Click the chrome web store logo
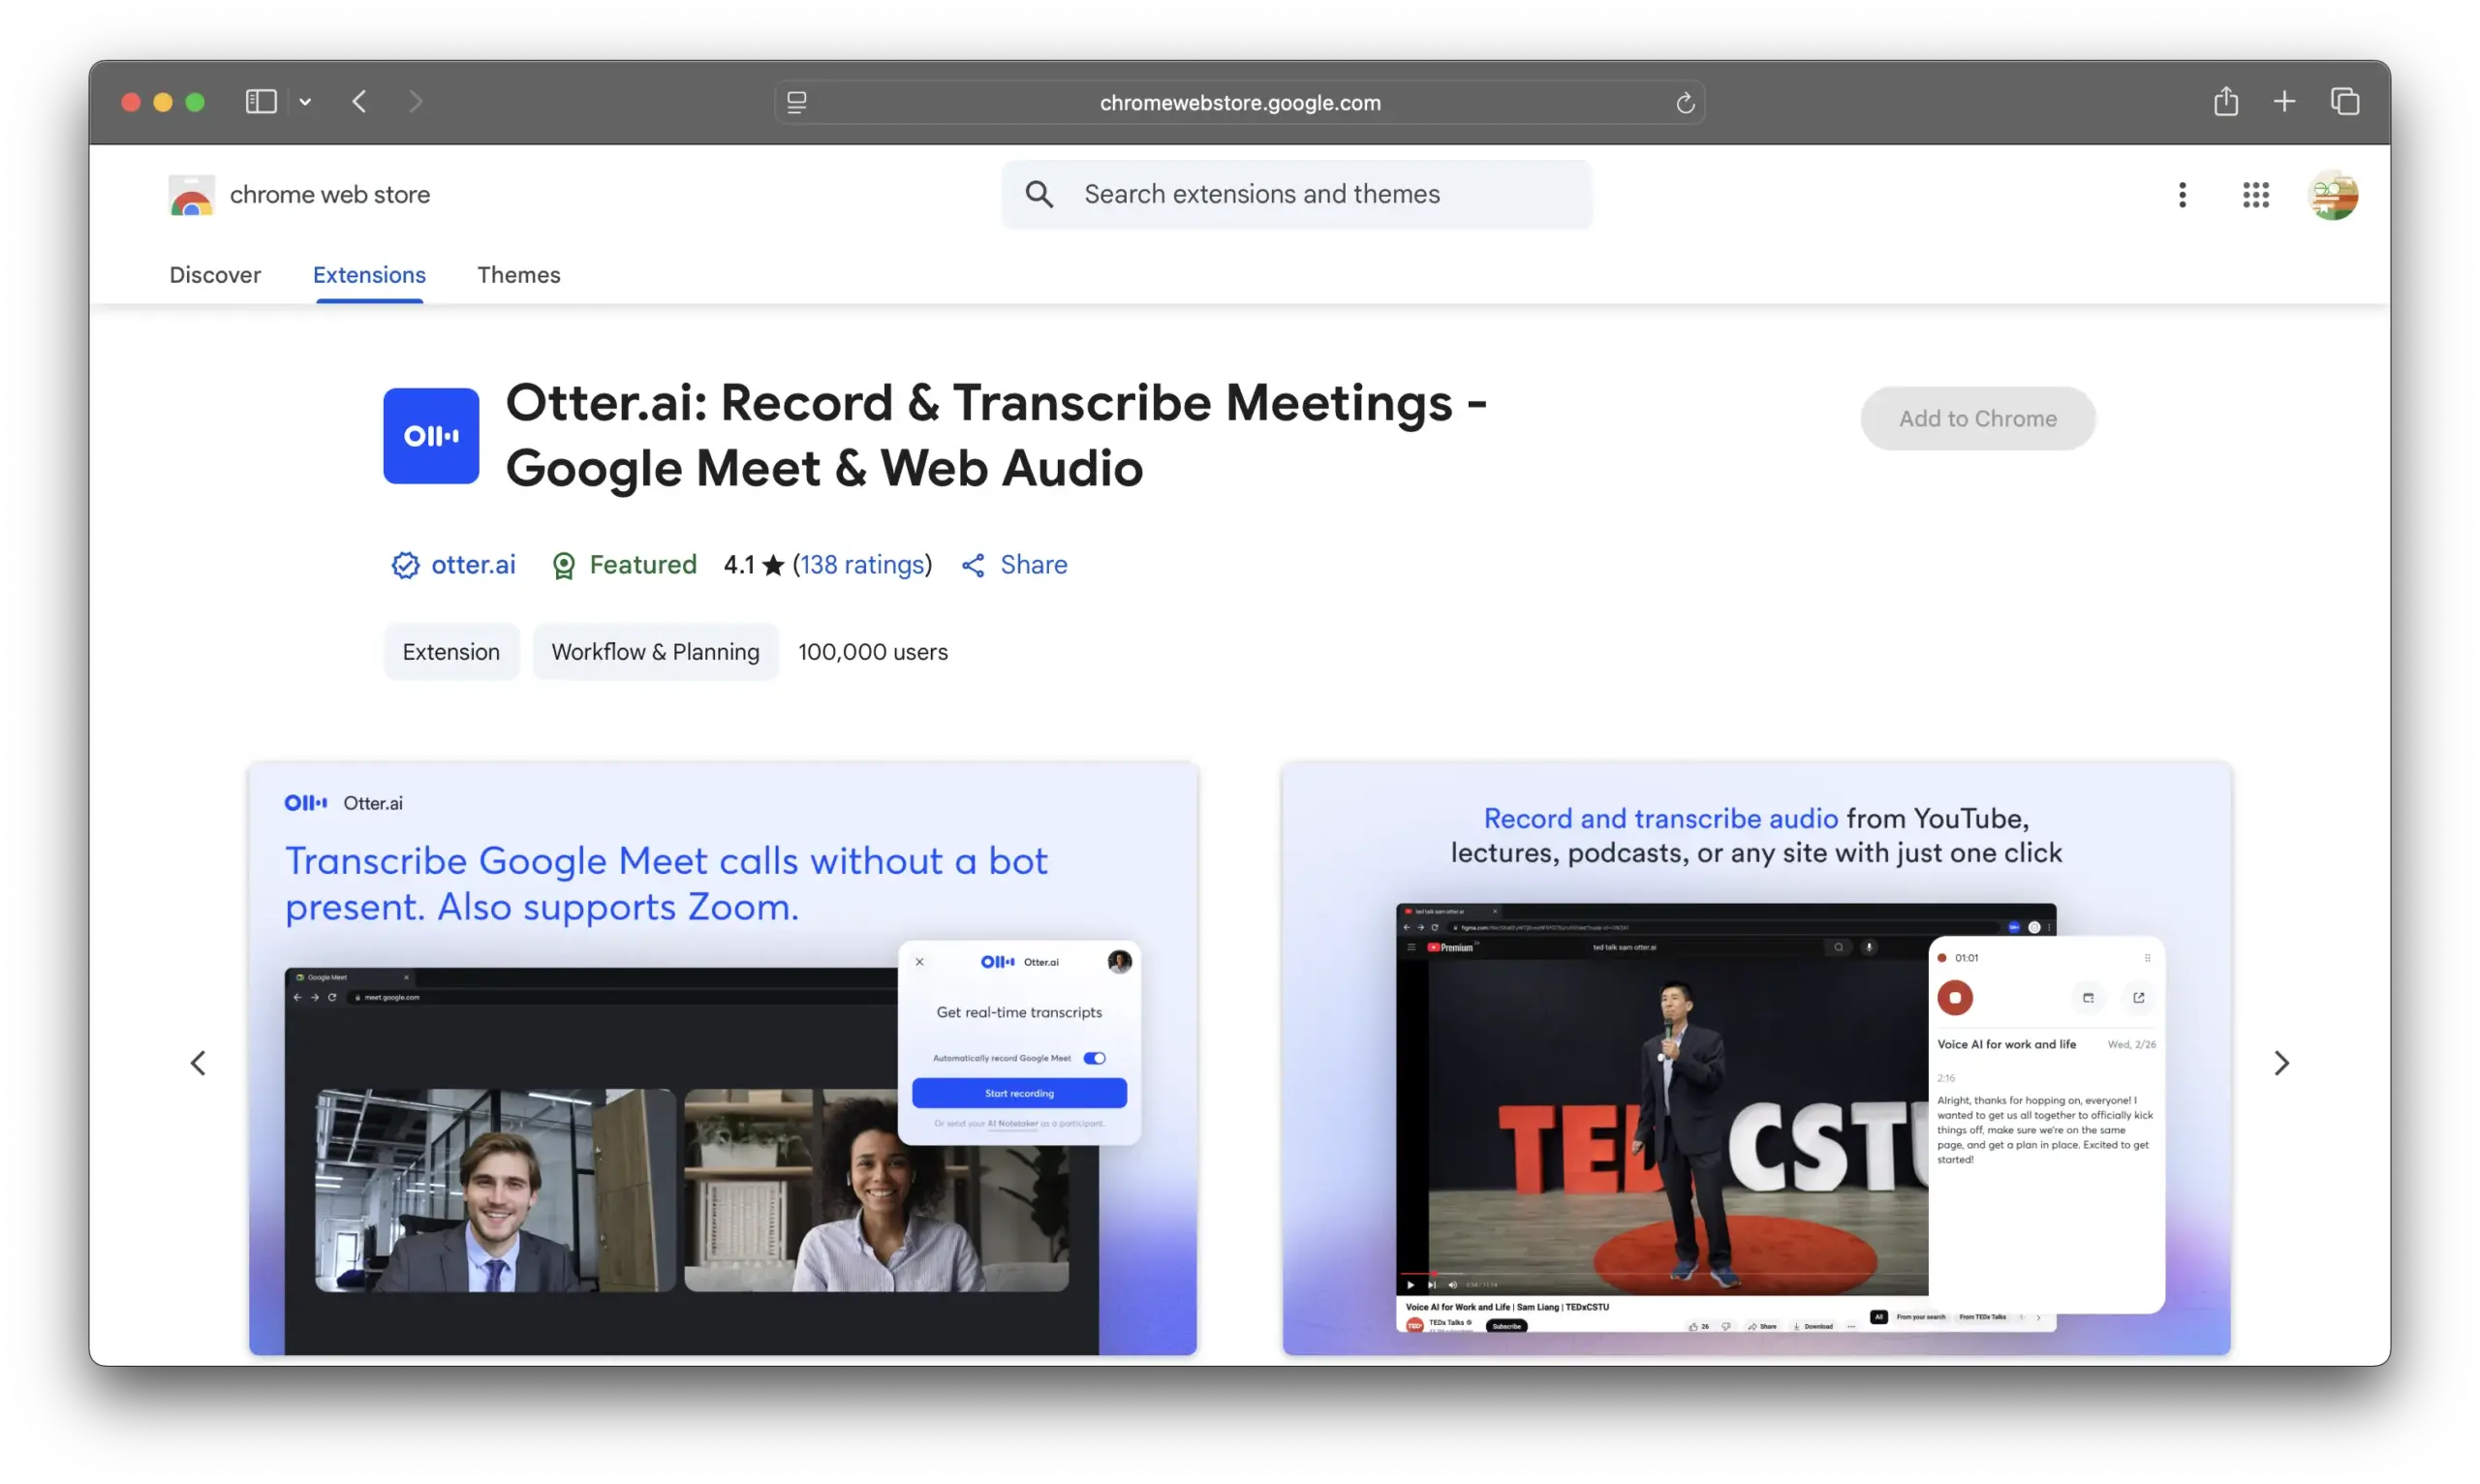 coord(191,195)
